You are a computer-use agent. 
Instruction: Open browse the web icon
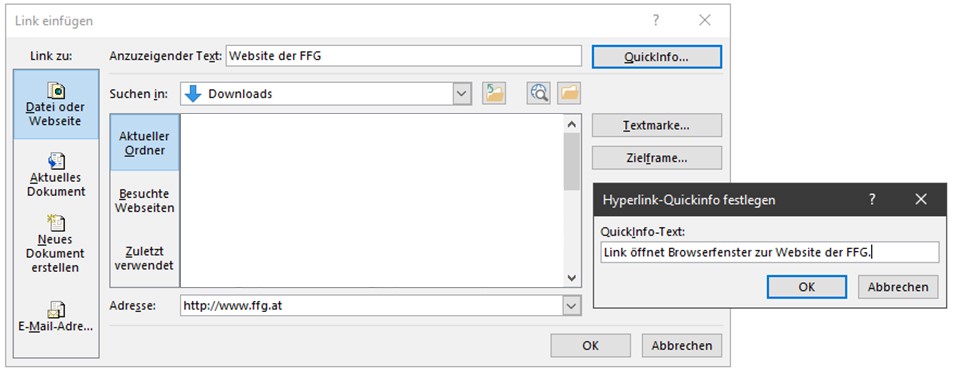[x=539, y=93]
